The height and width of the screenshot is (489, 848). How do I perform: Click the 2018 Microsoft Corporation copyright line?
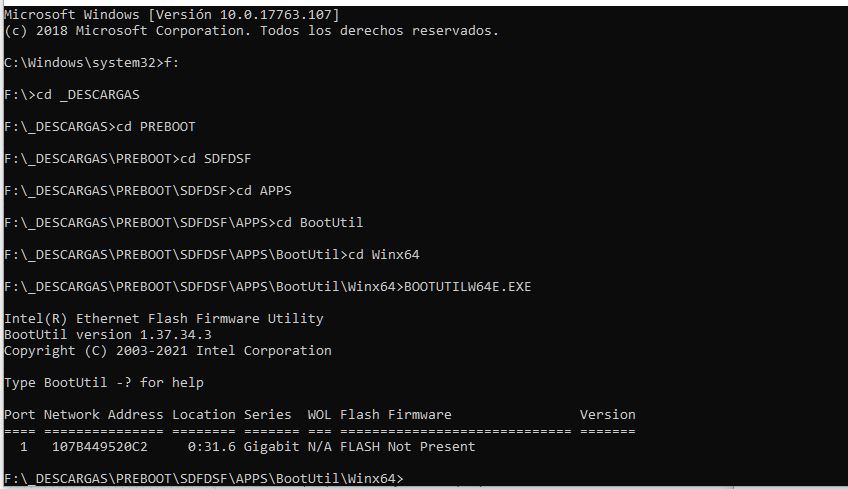[251, 31]
